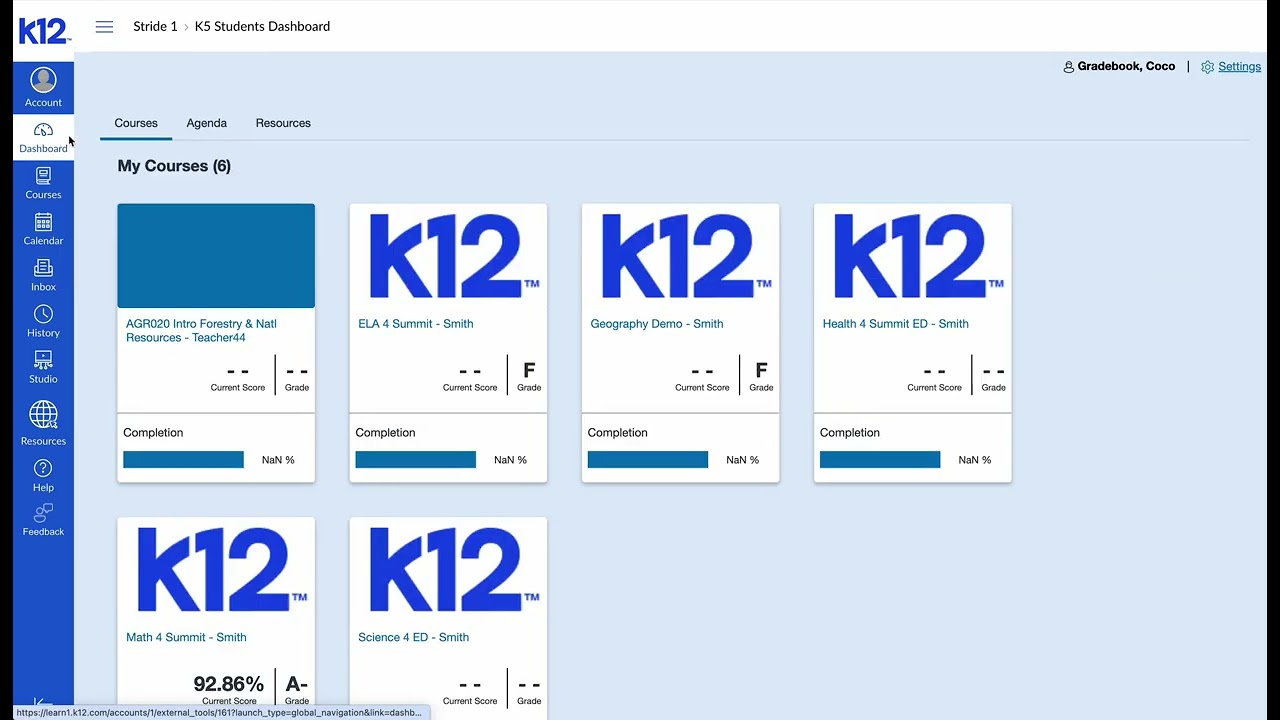
Task: Click the A- grade on Math 4
Action: click(x=297, y=684)
